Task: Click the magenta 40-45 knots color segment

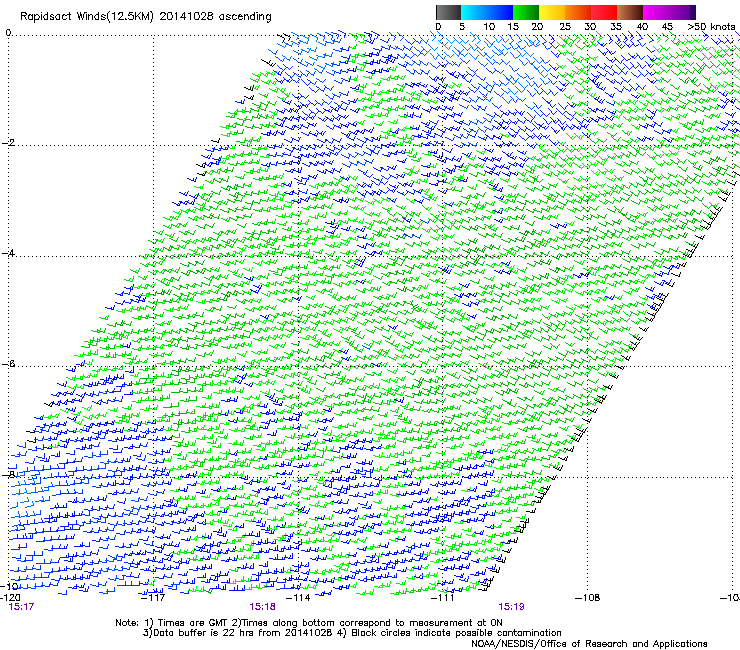Action: pyautogui.click(x=656, y=12)
